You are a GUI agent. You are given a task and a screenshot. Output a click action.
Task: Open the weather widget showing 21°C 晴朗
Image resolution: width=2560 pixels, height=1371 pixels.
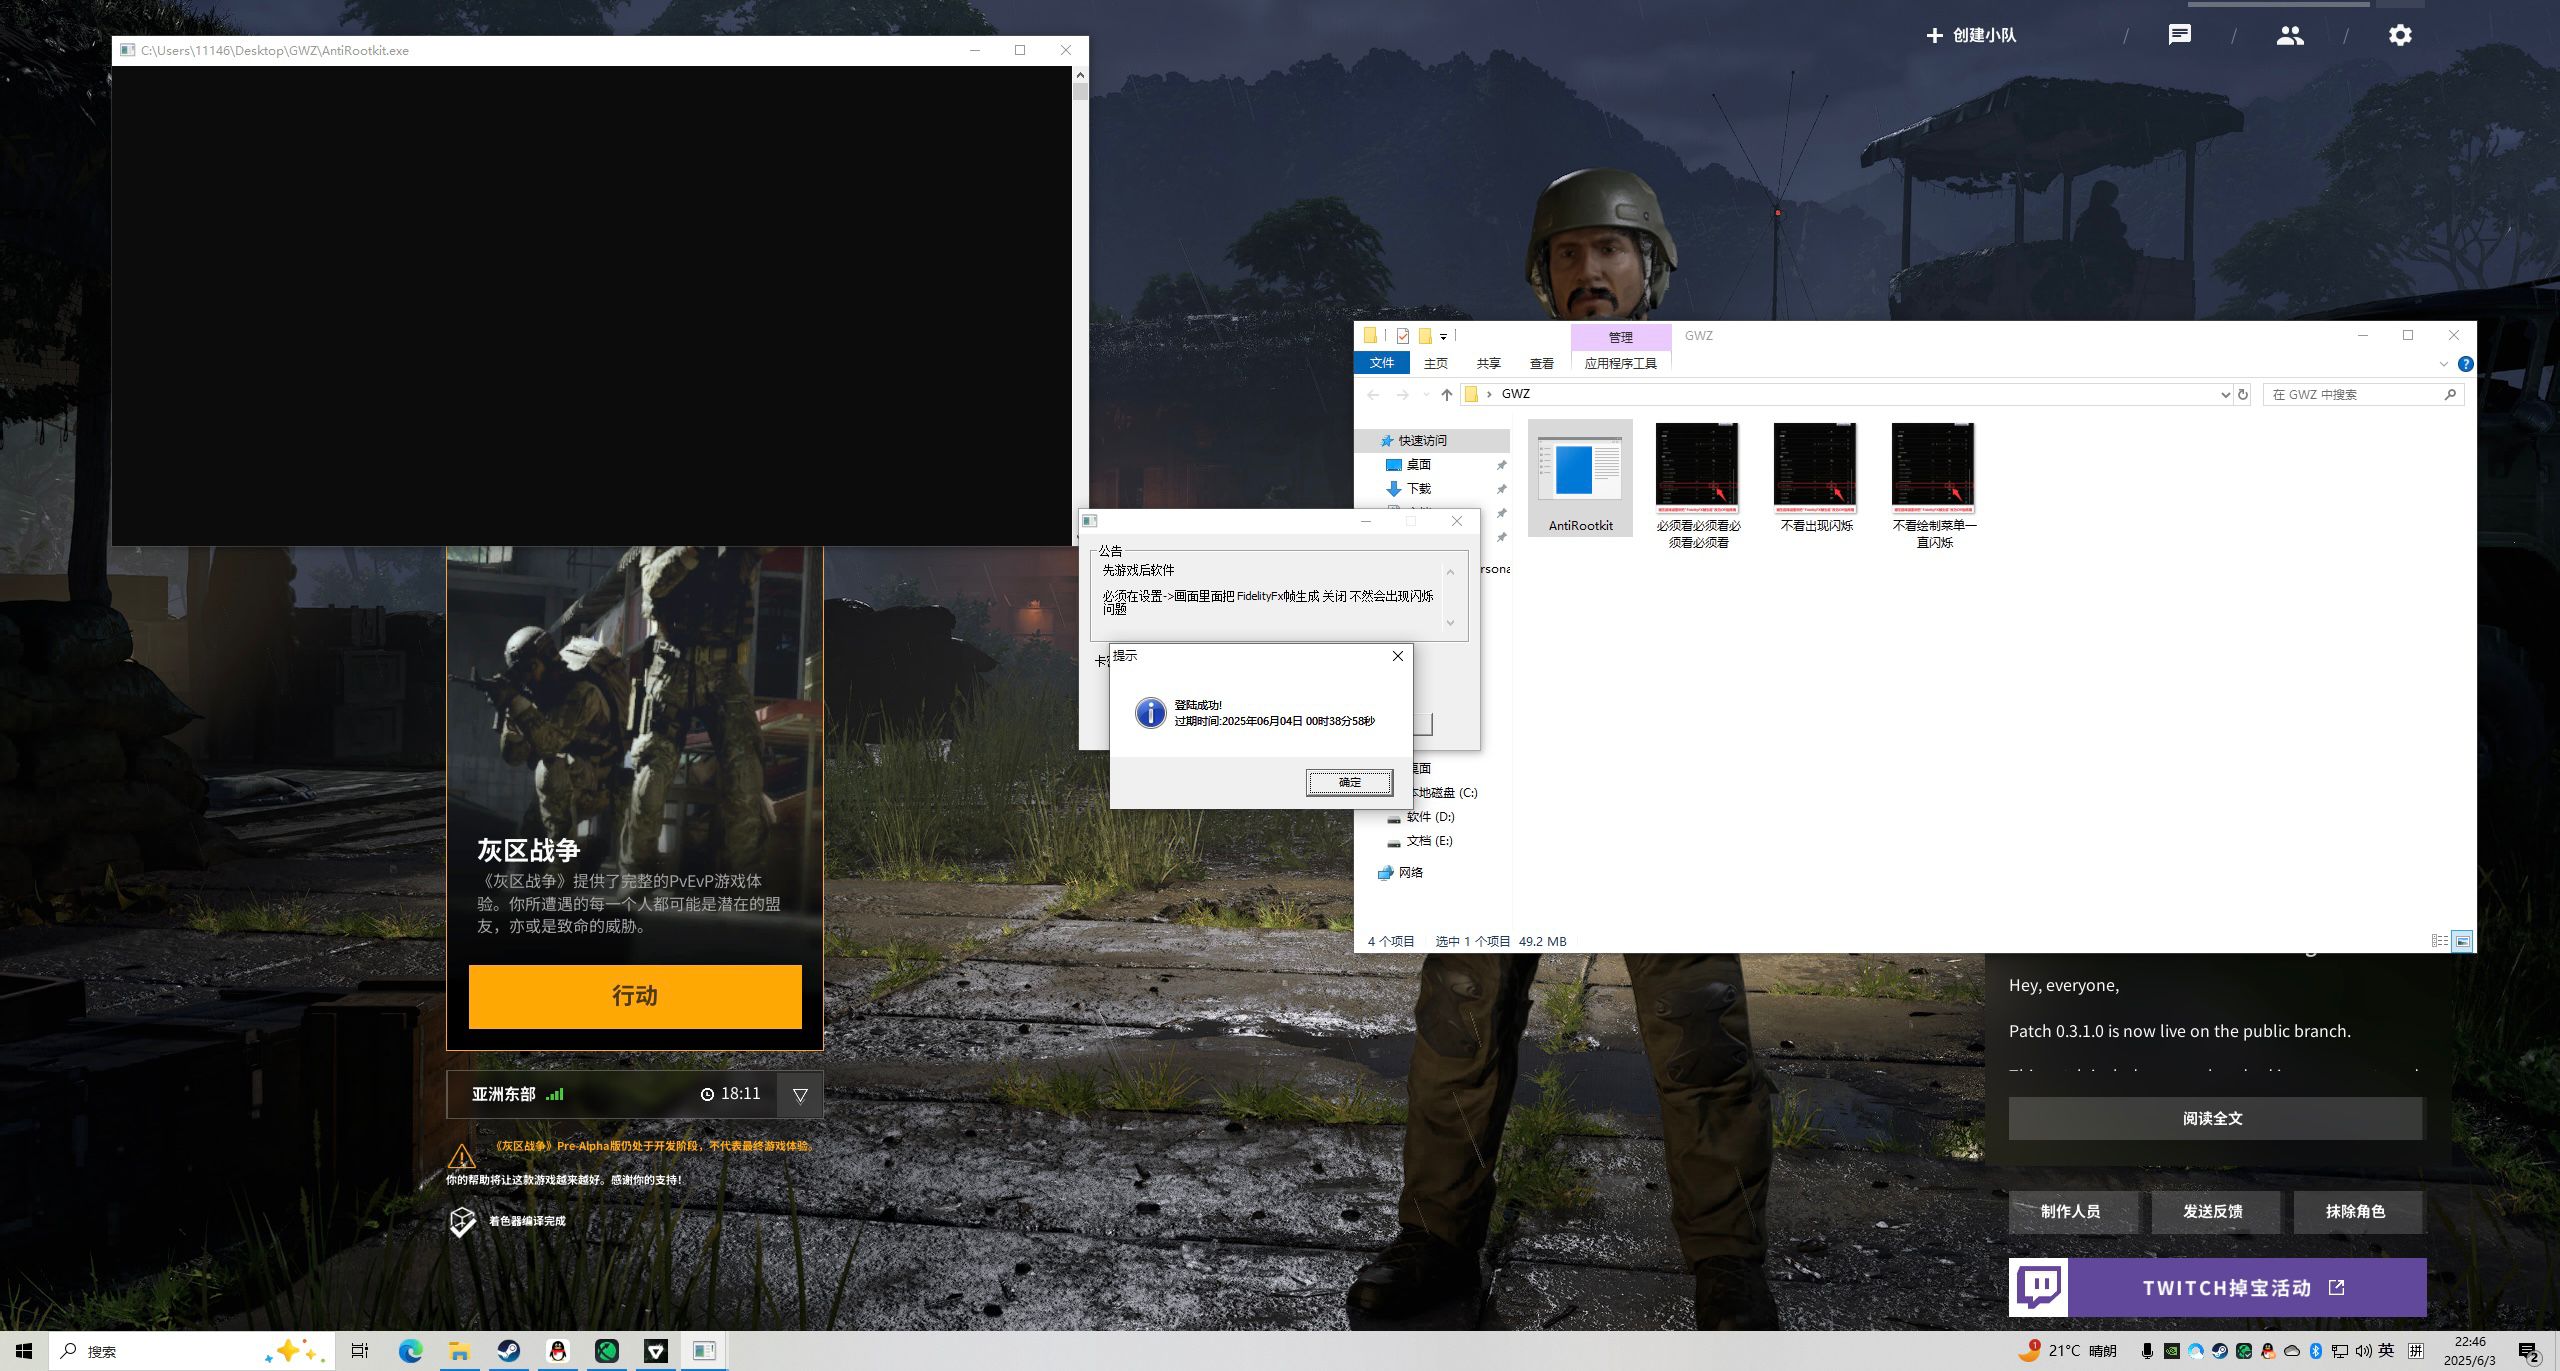(2067, 1351)
